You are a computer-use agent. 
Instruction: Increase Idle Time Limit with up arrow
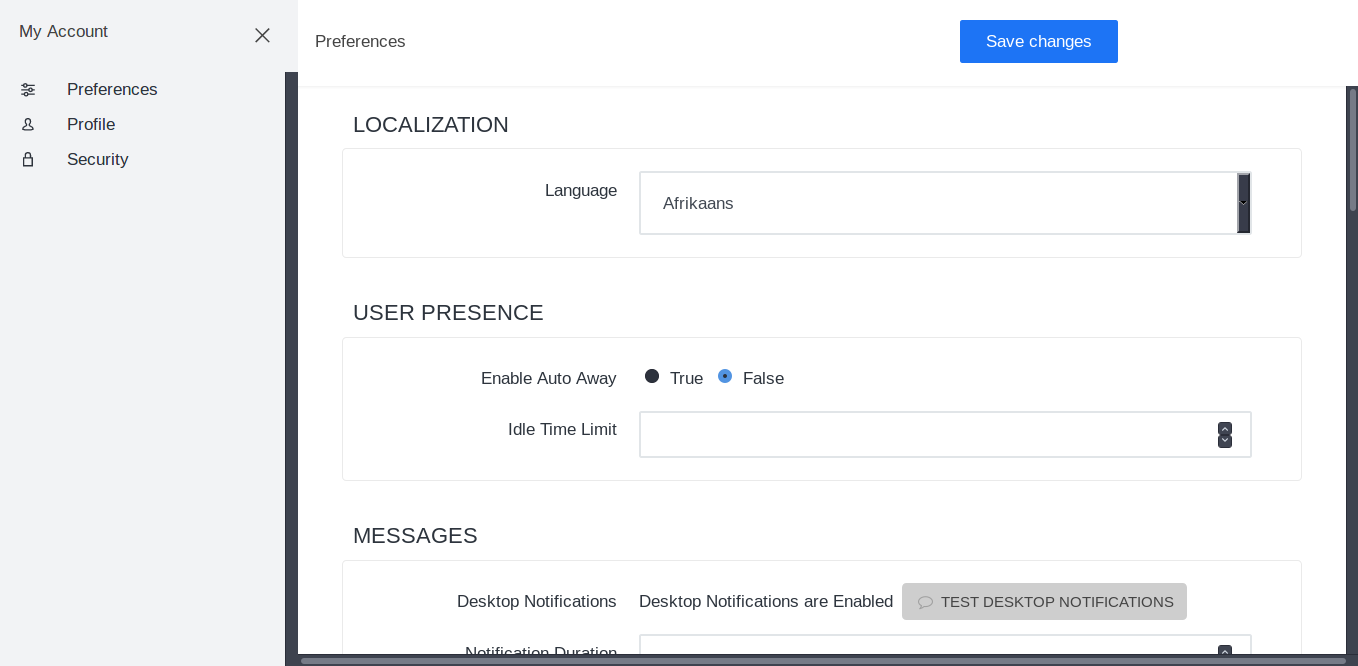pyautogui.click(x=1225, y=429)
